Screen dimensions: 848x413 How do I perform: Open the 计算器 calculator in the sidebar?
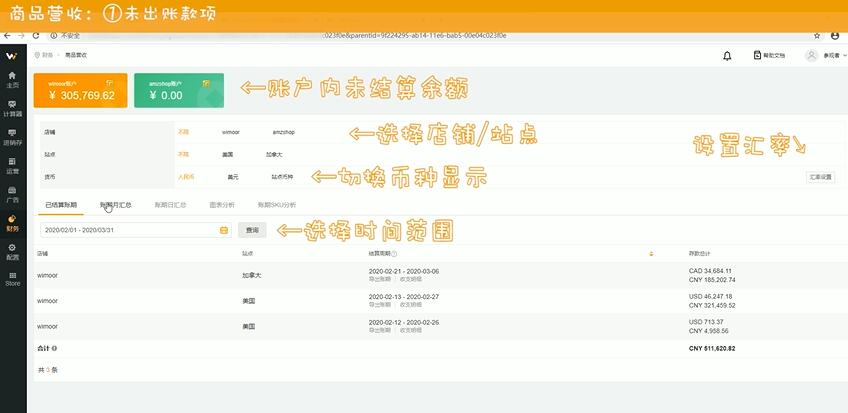12,108
